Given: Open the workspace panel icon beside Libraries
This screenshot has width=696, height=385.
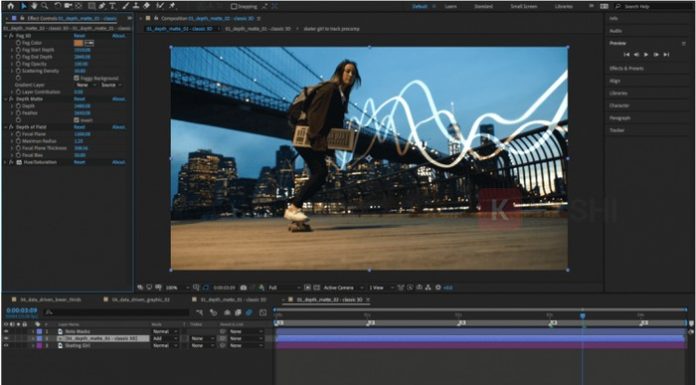Looking at the screenshot, I should point(604,6).
